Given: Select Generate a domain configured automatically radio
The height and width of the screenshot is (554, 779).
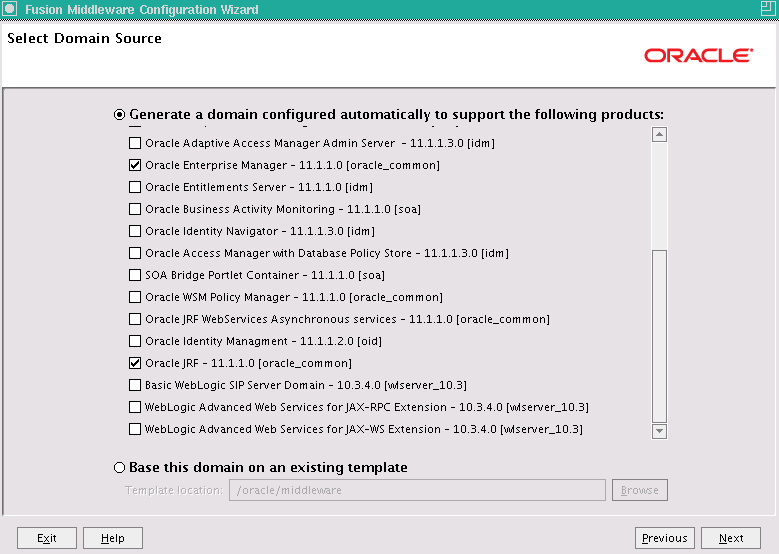Looking at the screenshot, I should pyautogui.click(x=119, y=115).
